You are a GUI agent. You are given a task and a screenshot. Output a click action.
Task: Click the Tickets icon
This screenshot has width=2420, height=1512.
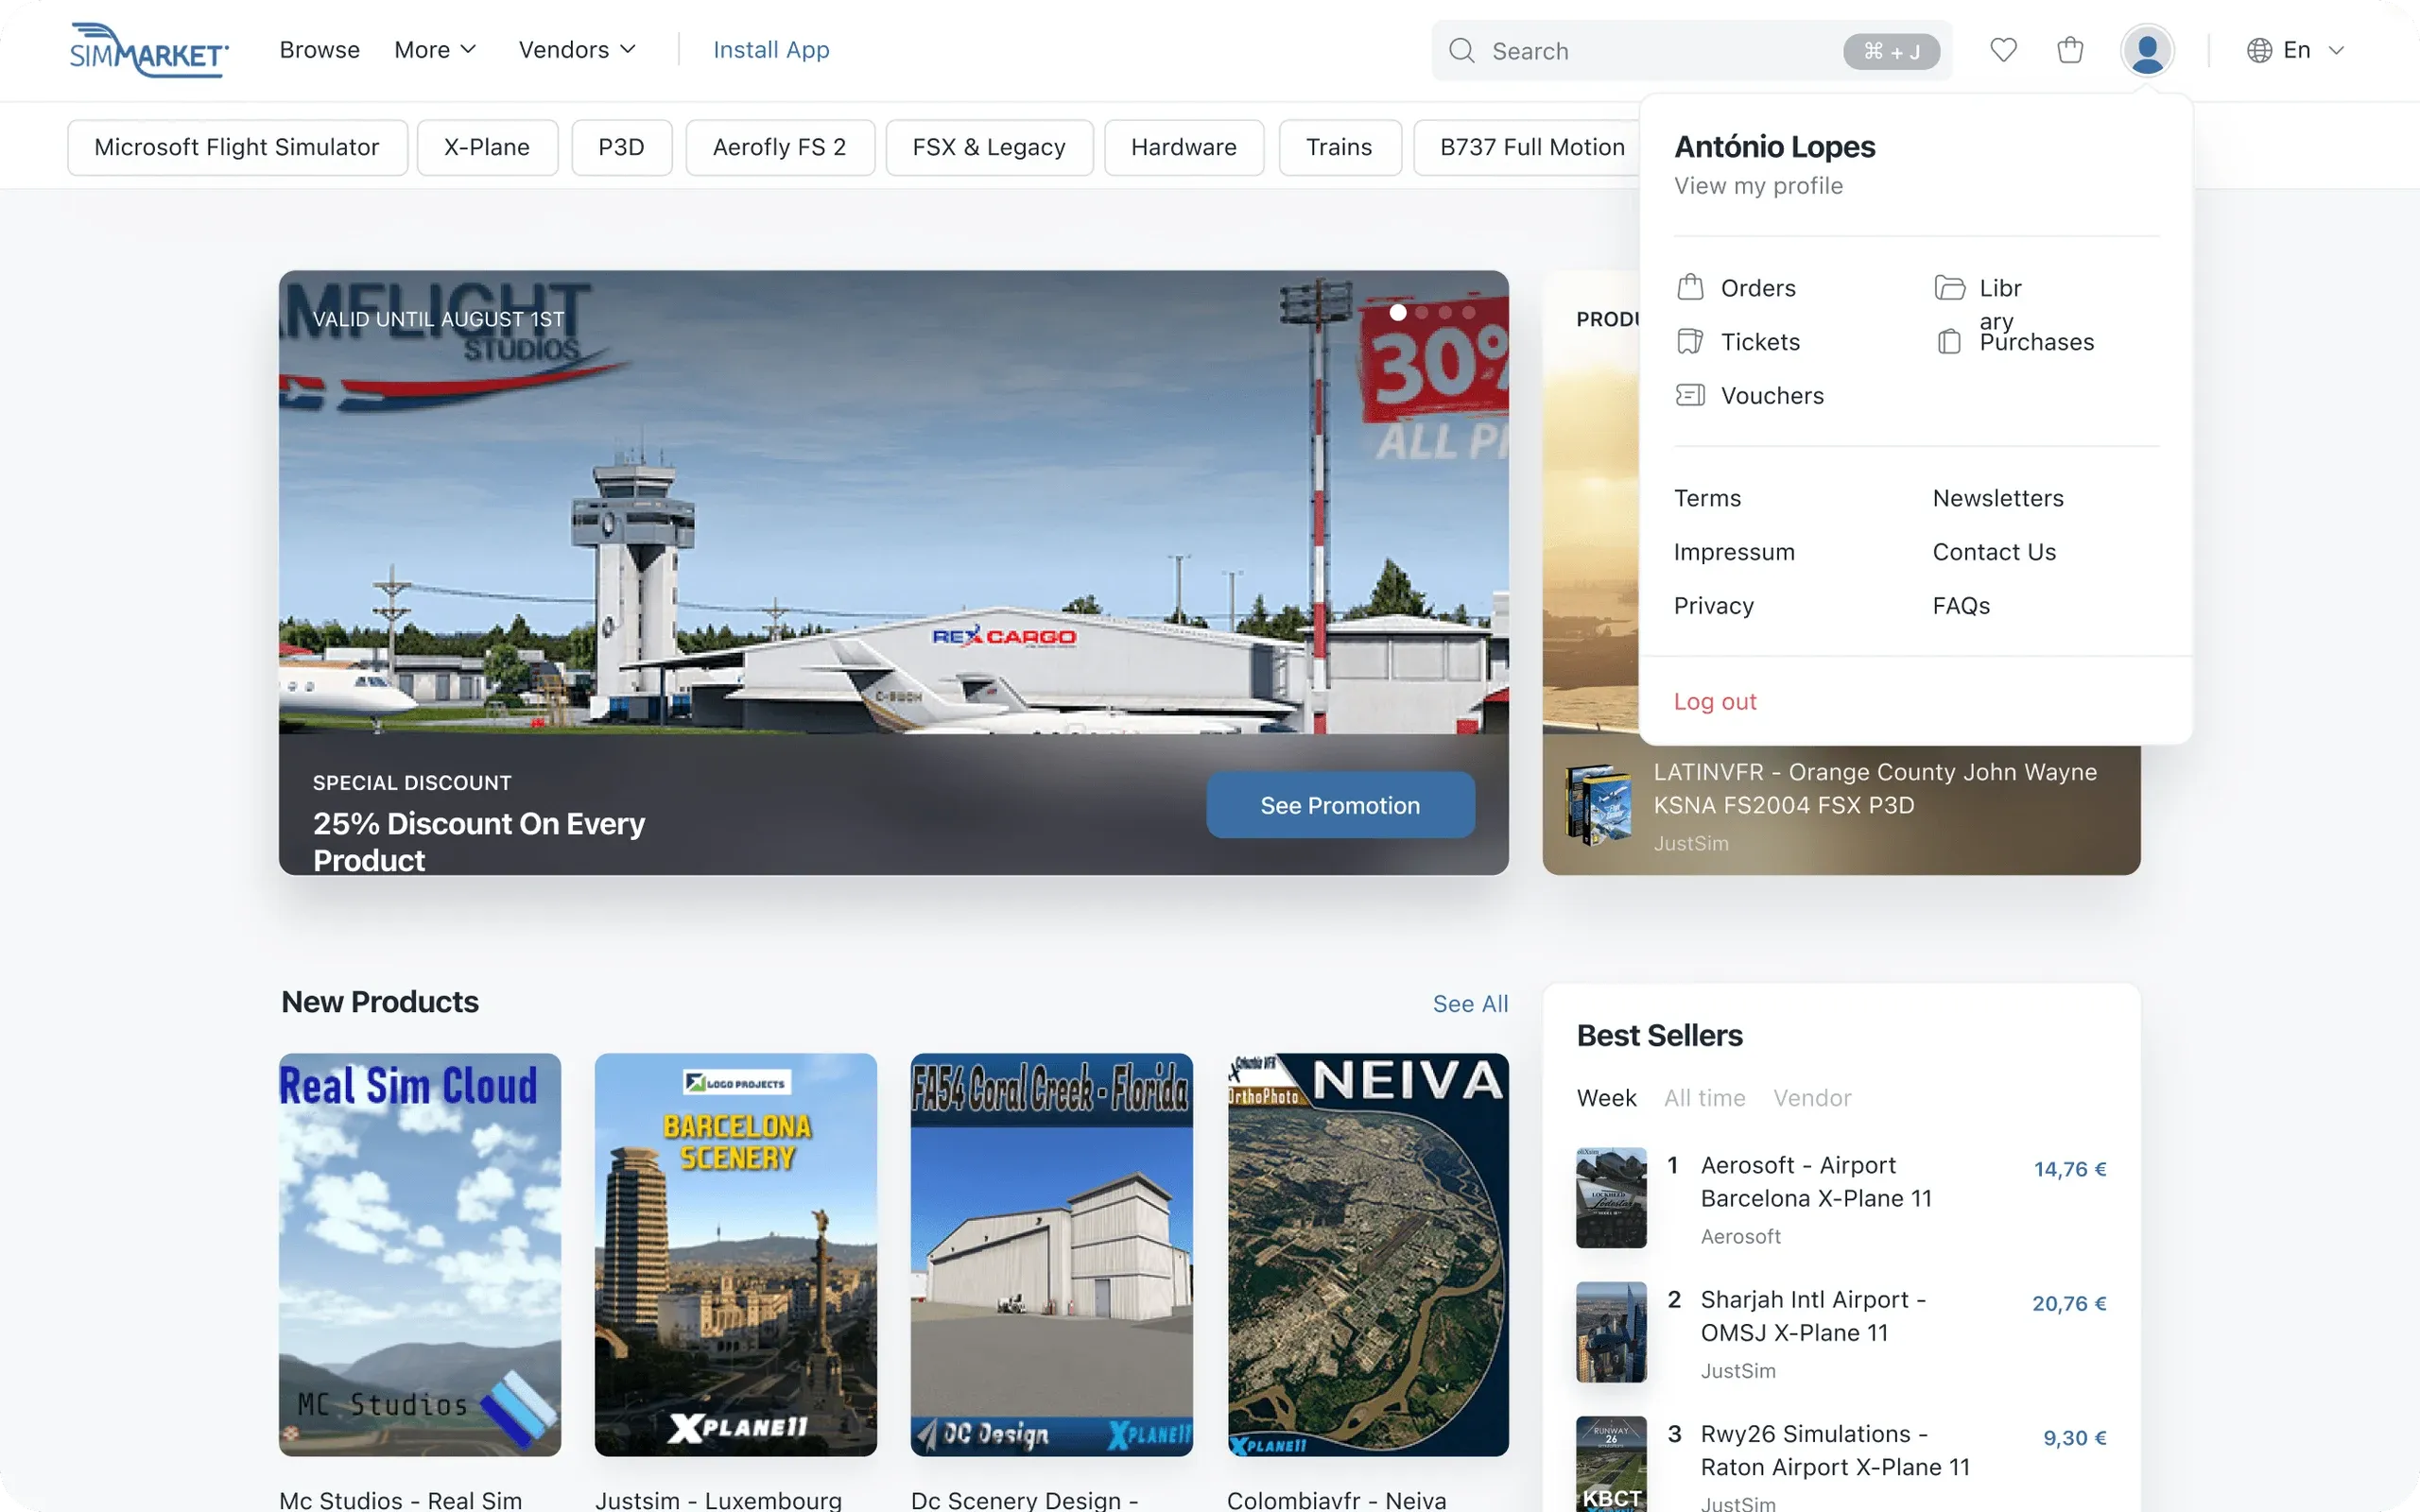[1690, 342]
